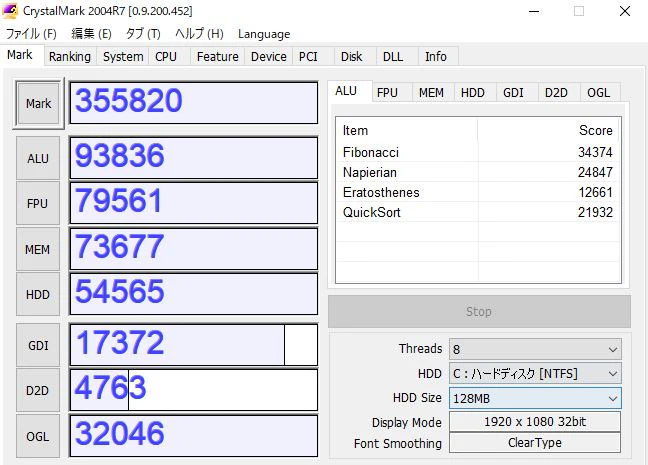
Task: Run the GDI benchmark button
Action: 38,345
